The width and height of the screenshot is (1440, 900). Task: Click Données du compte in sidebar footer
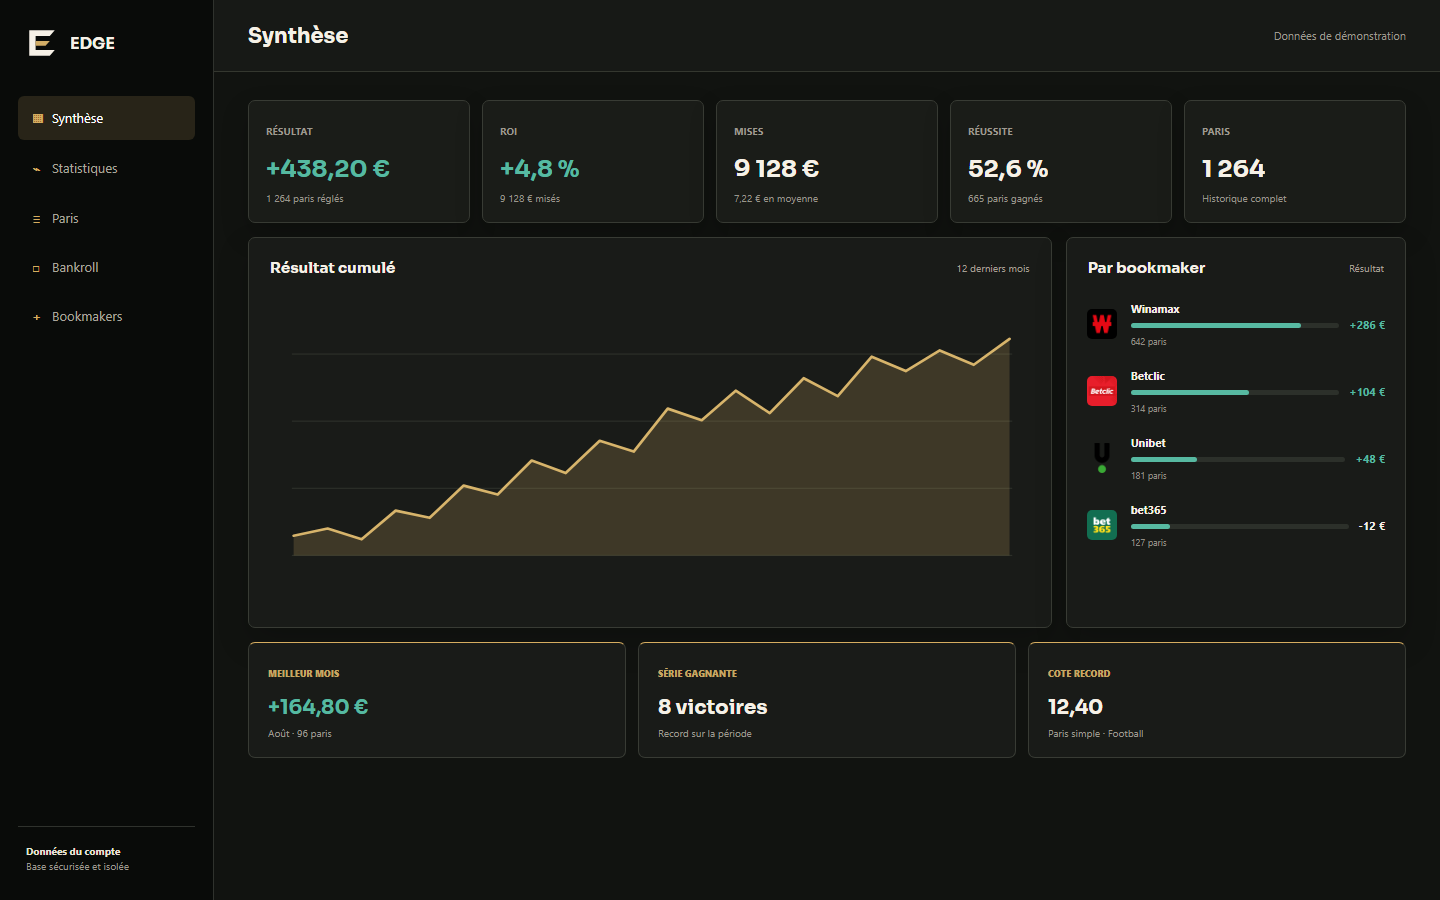[x=73, y=852]
